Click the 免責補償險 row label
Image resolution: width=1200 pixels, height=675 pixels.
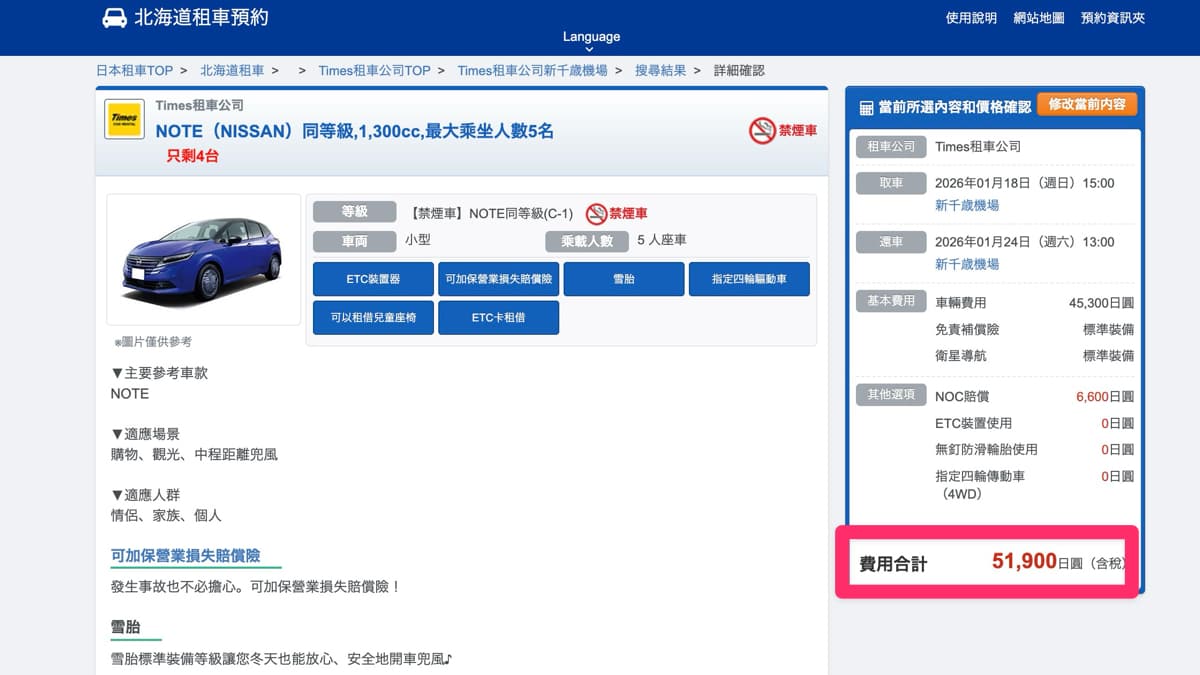967,329
